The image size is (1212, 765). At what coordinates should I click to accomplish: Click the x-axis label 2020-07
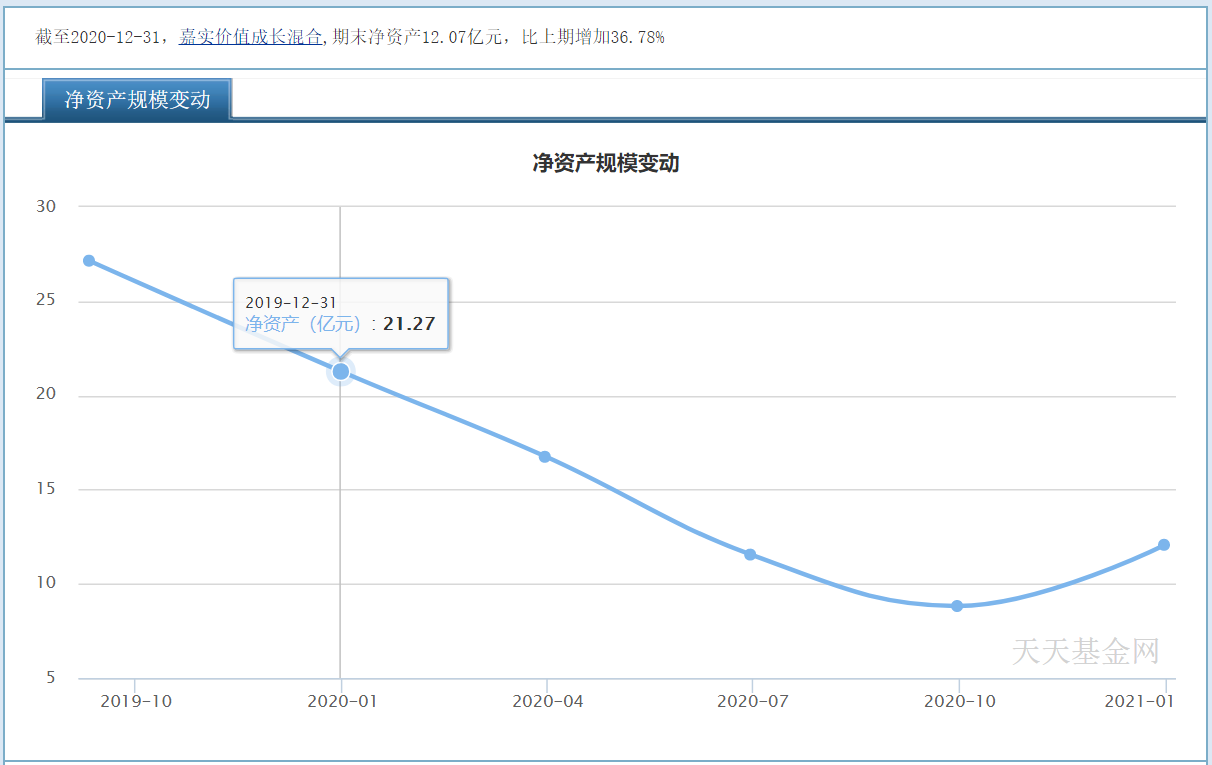[x=752, y=702]
